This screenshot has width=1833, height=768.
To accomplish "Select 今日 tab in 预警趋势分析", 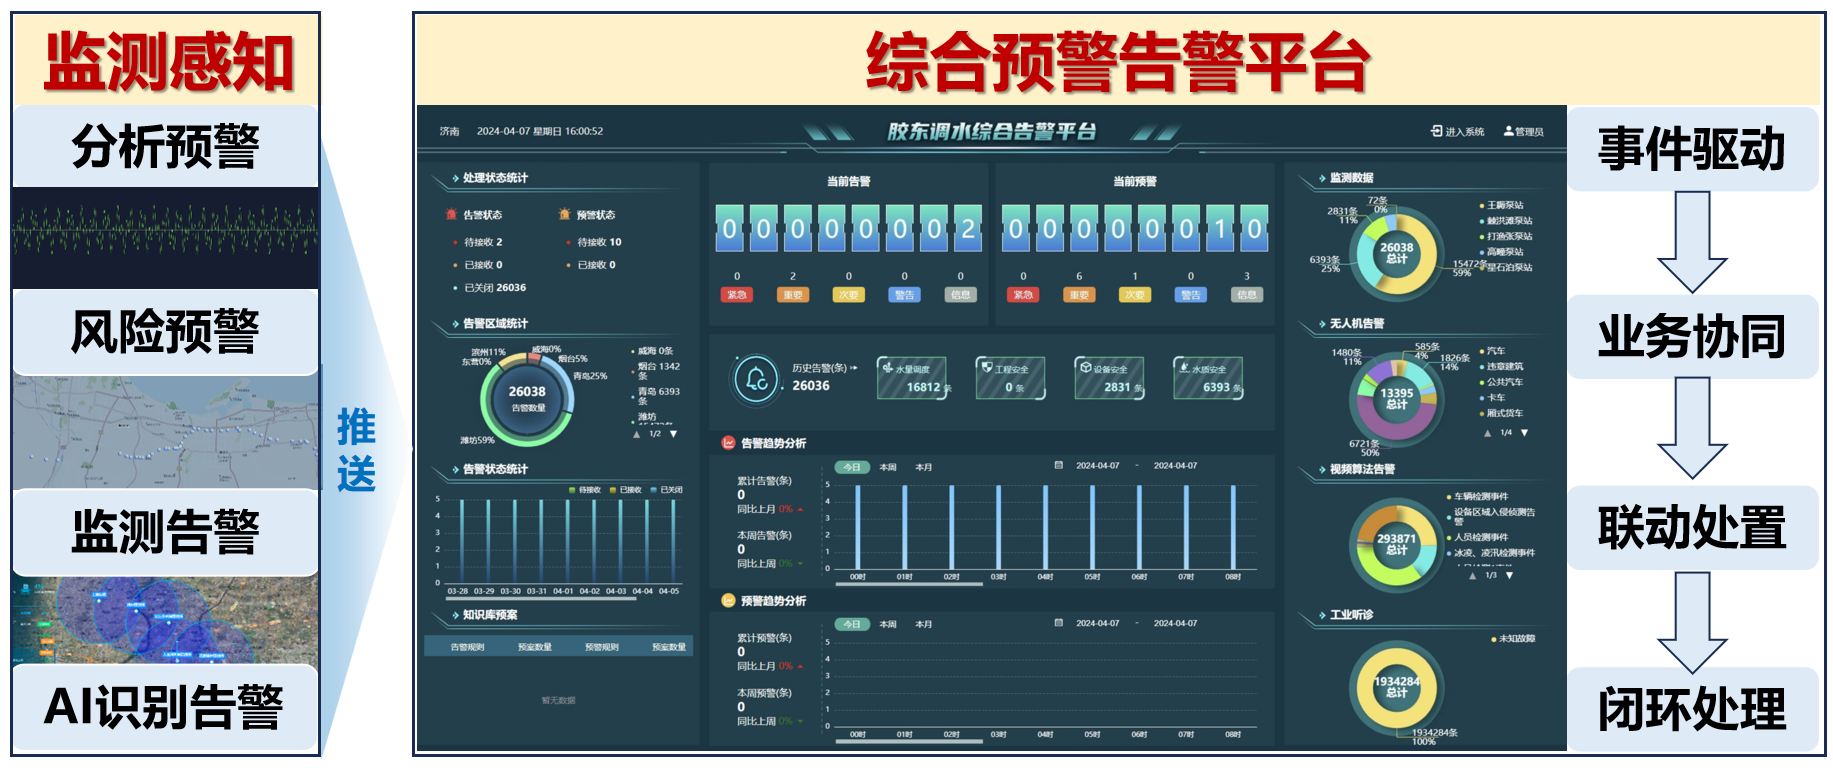I will [x=852, y=624].
